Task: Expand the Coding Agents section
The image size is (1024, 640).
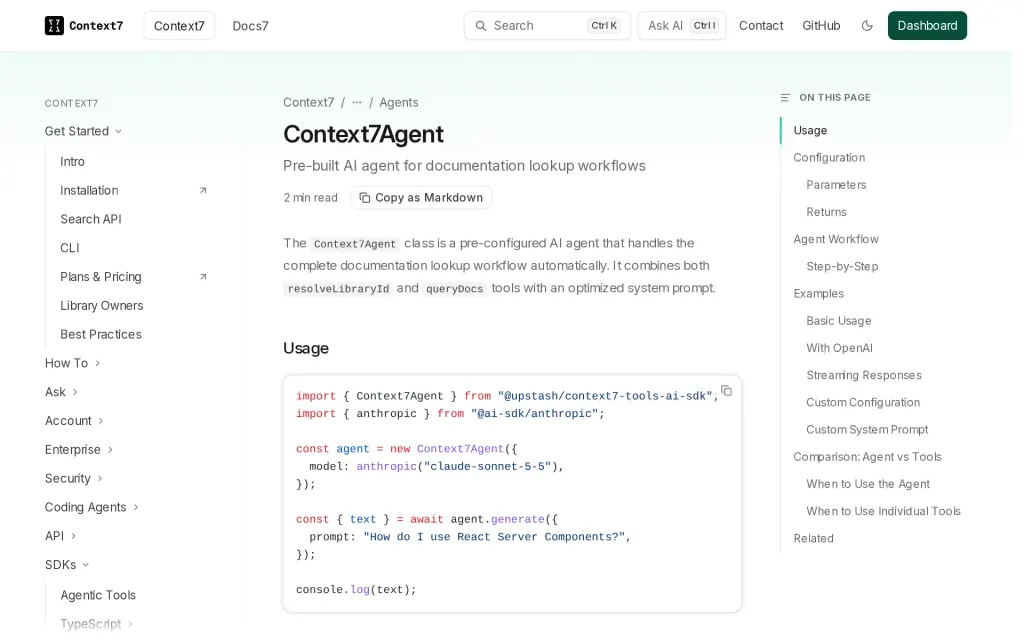Action: pyautogui.click(x=92, y=507)
